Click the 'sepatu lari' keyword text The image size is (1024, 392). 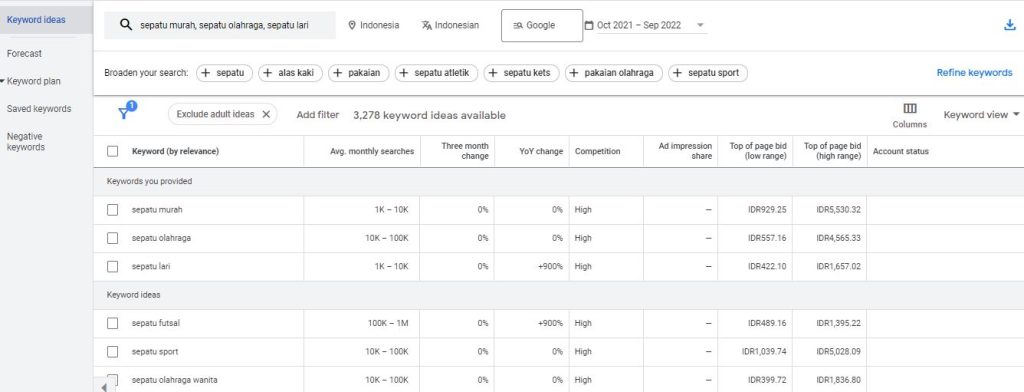pyautogui.click(x=151, y=267)
